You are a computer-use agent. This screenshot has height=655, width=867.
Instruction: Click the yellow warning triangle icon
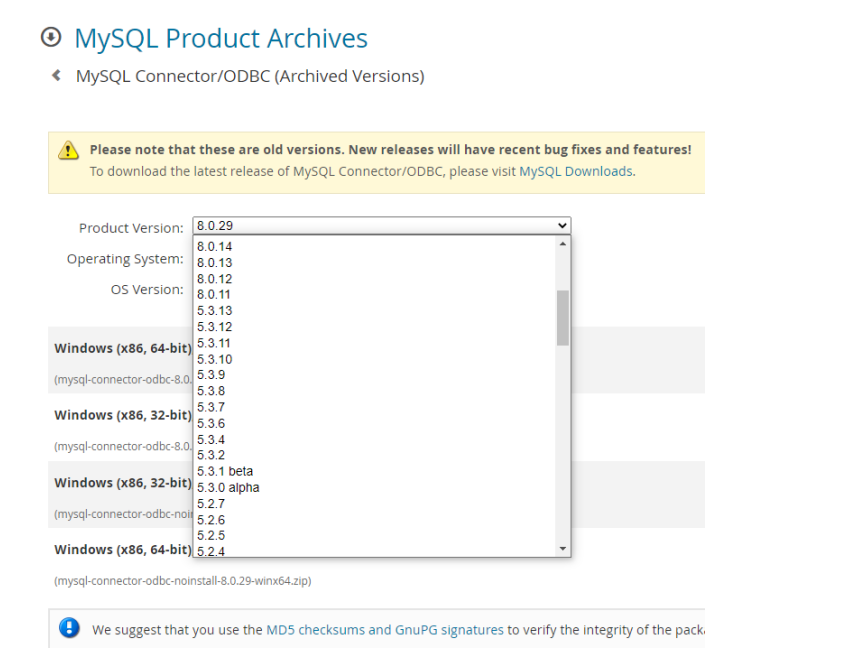(x=68, y=150)
